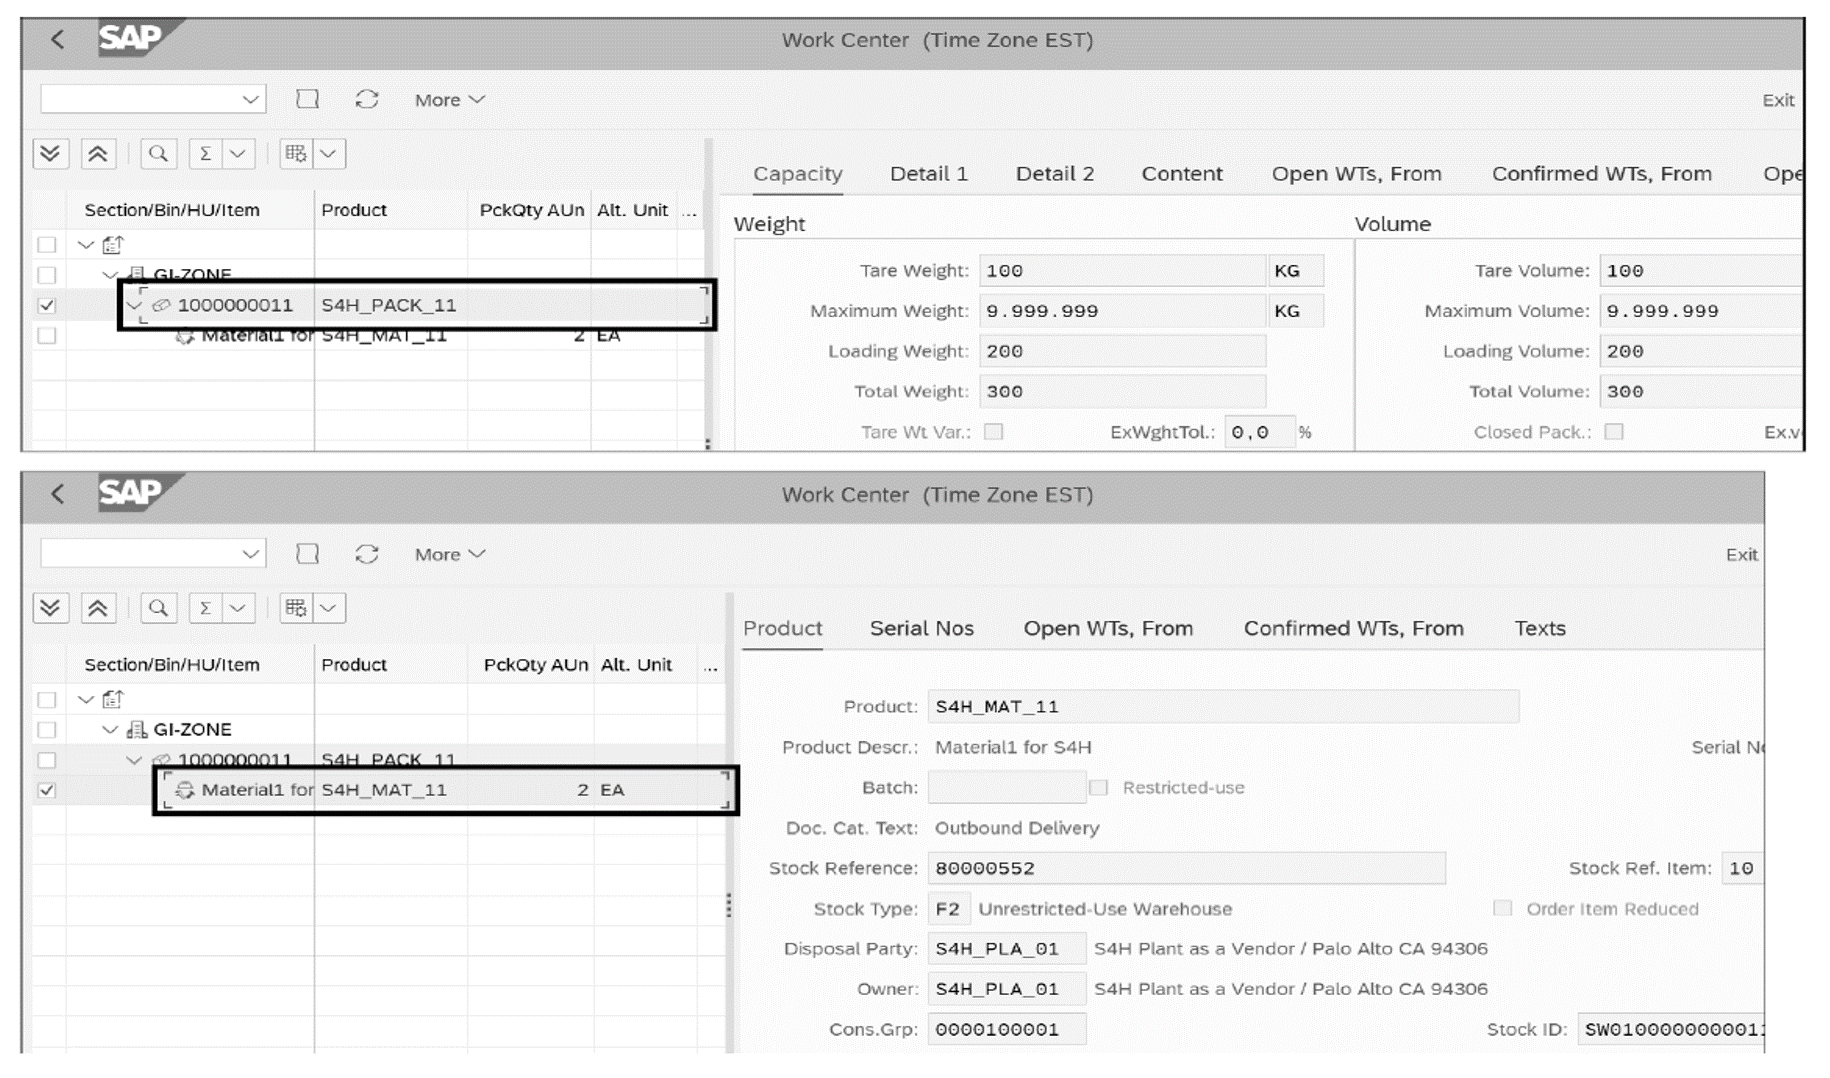Click Exit in the lower Work Center window

pos(1741,554)
